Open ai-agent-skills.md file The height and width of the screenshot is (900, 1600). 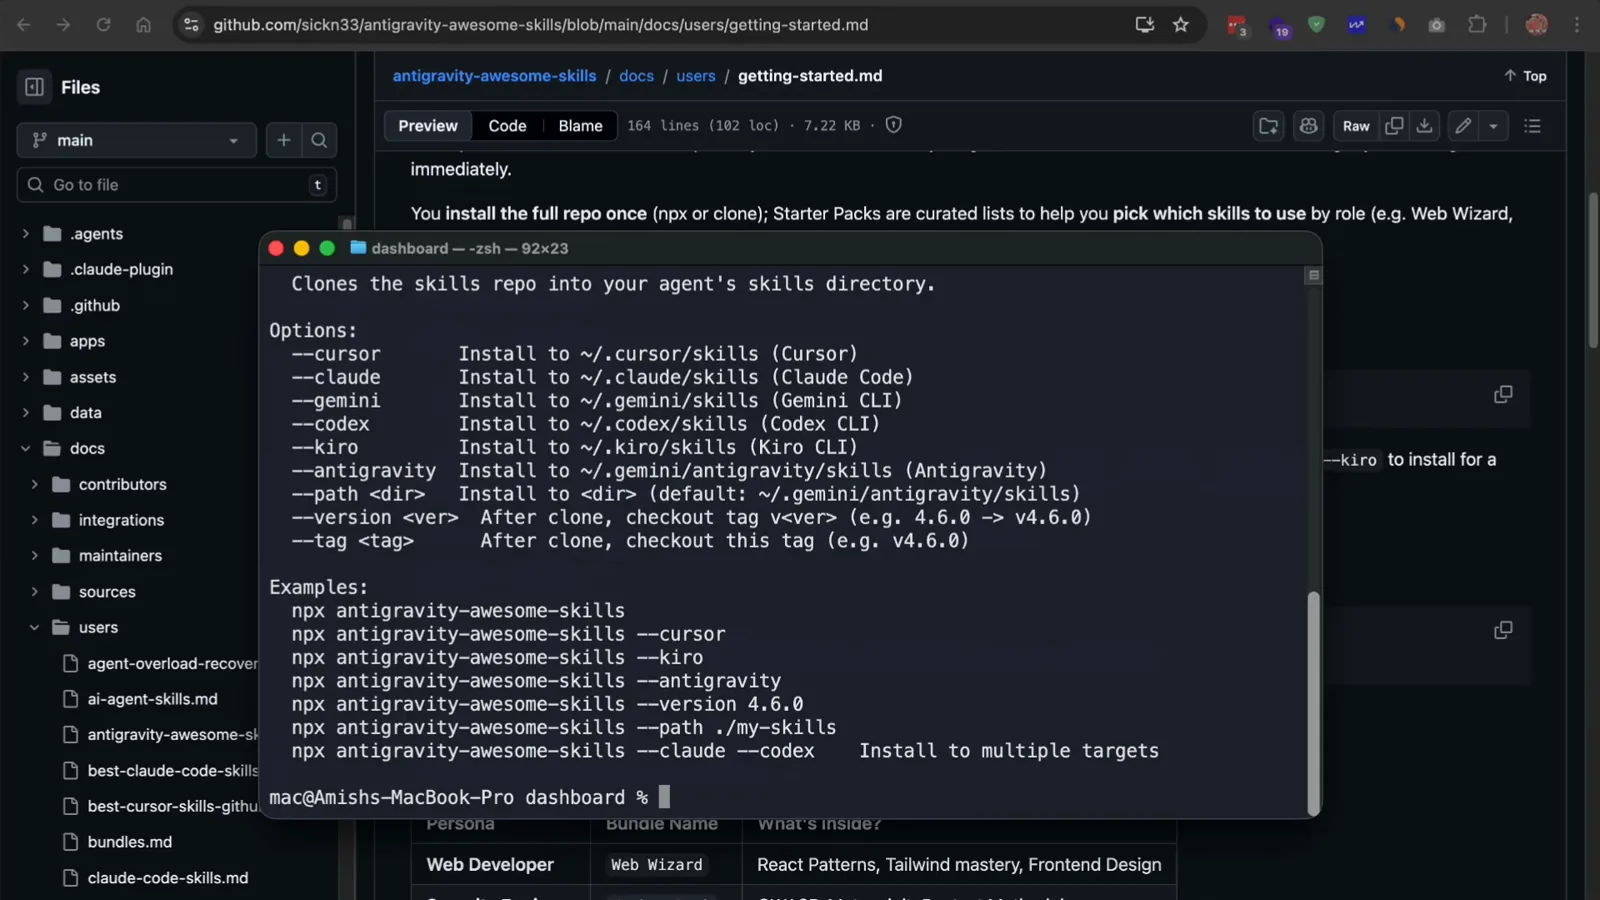pyautogui.click(x=152, y=699)
